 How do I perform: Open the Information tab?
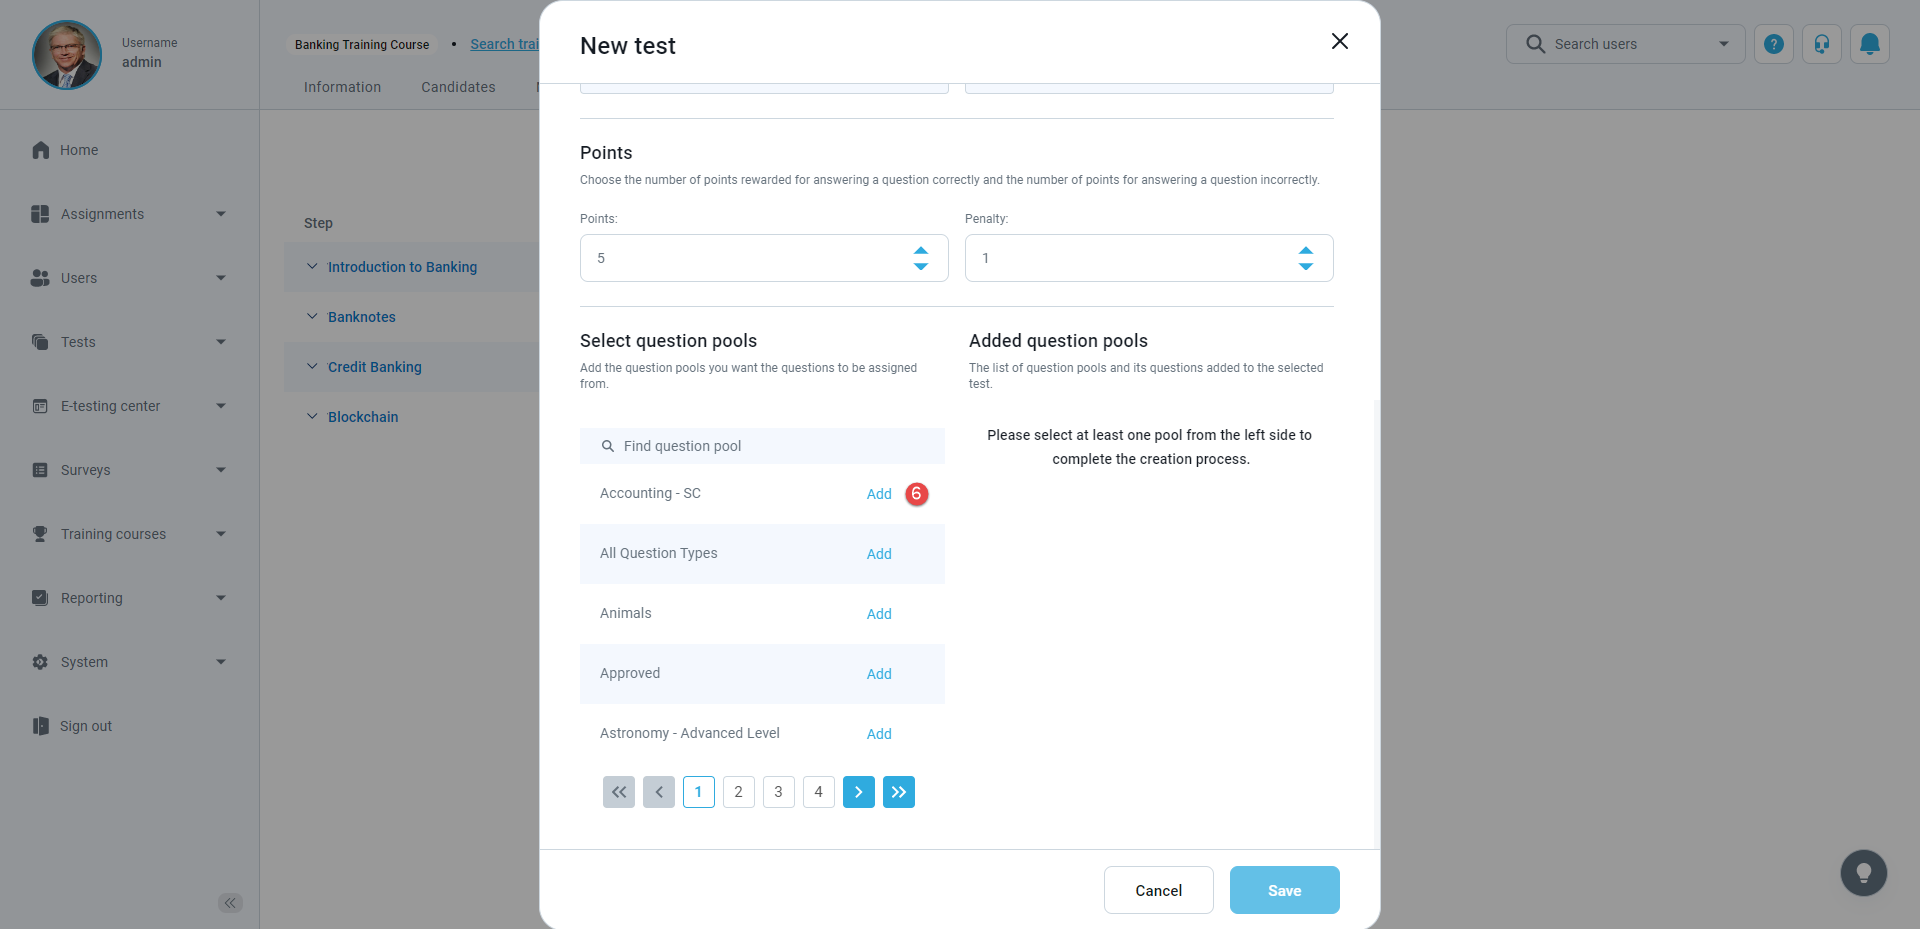[342, 87]
